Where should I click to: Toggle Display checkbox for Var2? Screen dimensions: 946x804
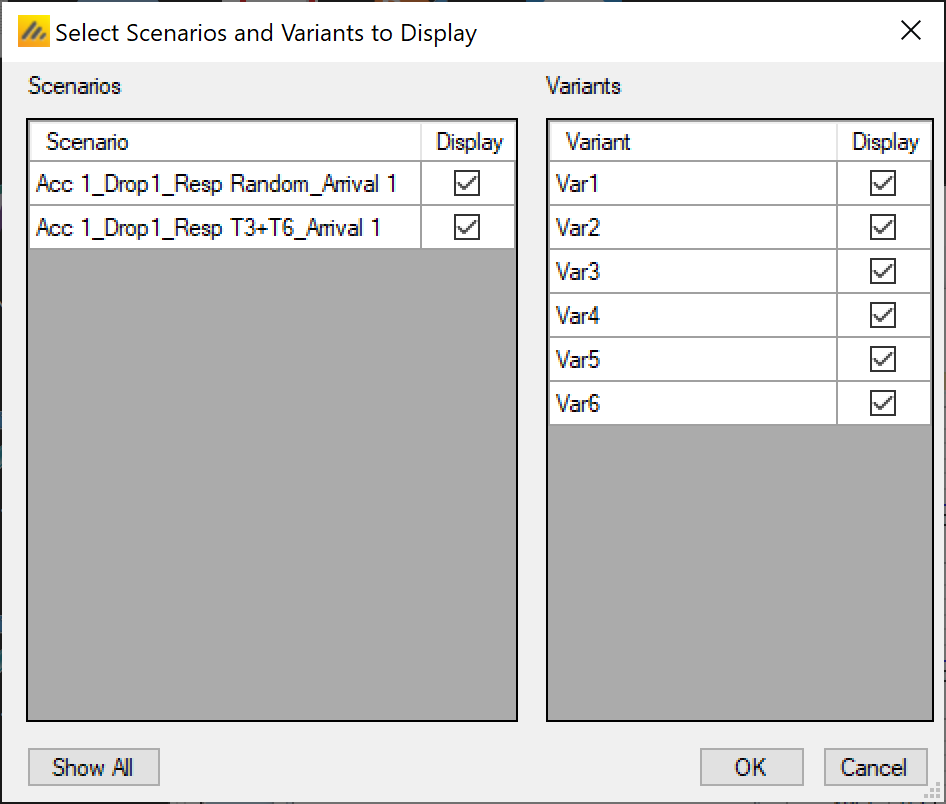pyautogui.click(x=883, y=227)
